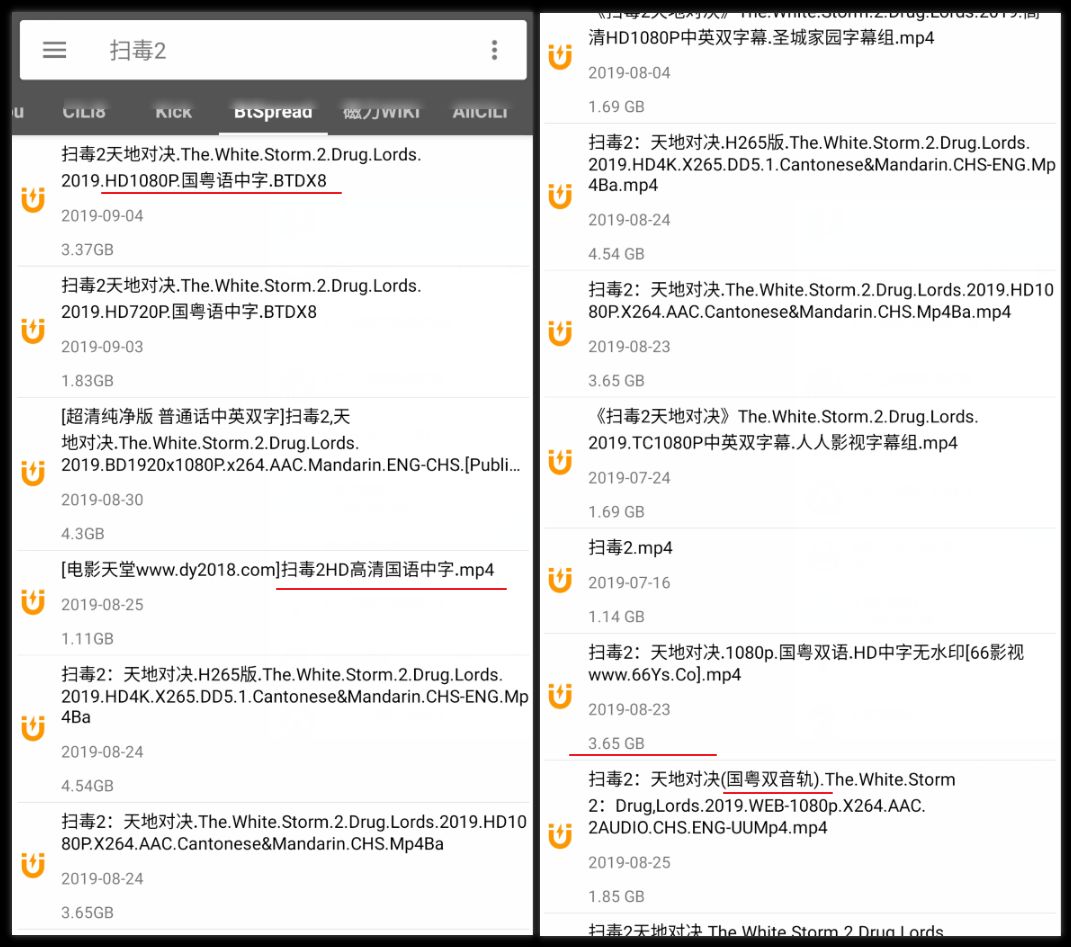This screenshot has height=947, width=1071.
Task: Switch to the AliCILI source tab
Action: 480,112
